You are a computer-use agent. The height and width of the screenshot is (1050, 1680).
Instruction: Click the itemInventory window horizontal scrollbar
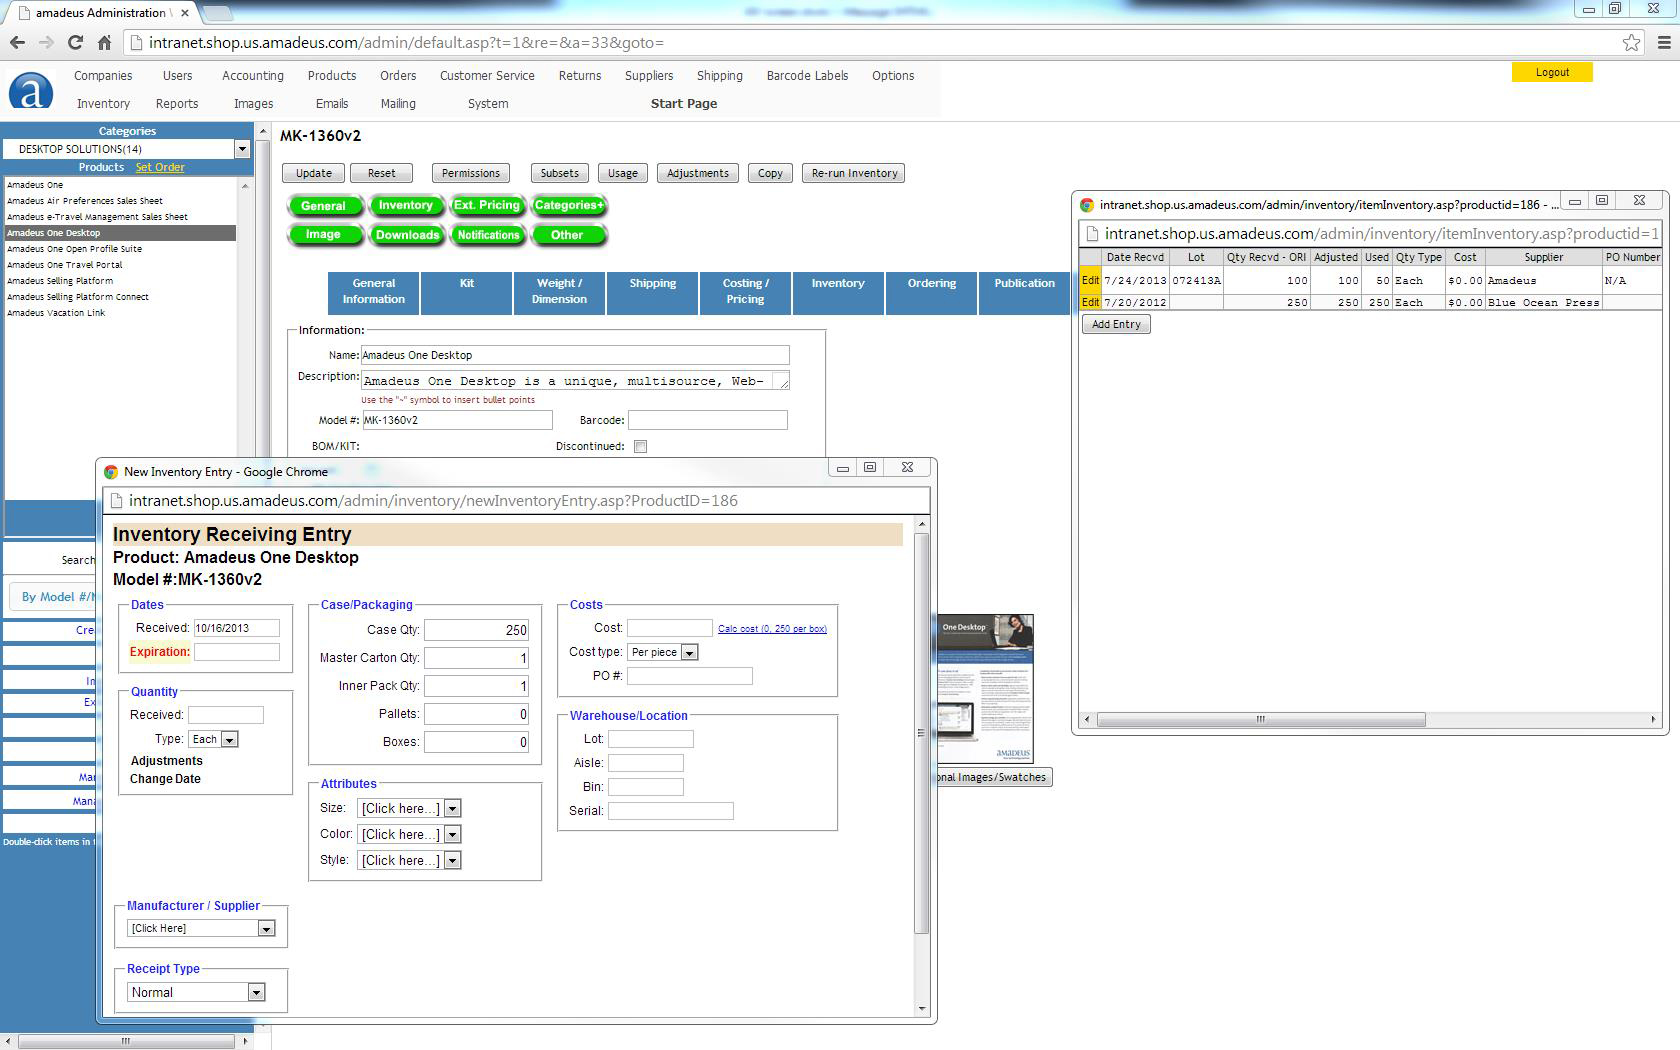click(1260, 719)
